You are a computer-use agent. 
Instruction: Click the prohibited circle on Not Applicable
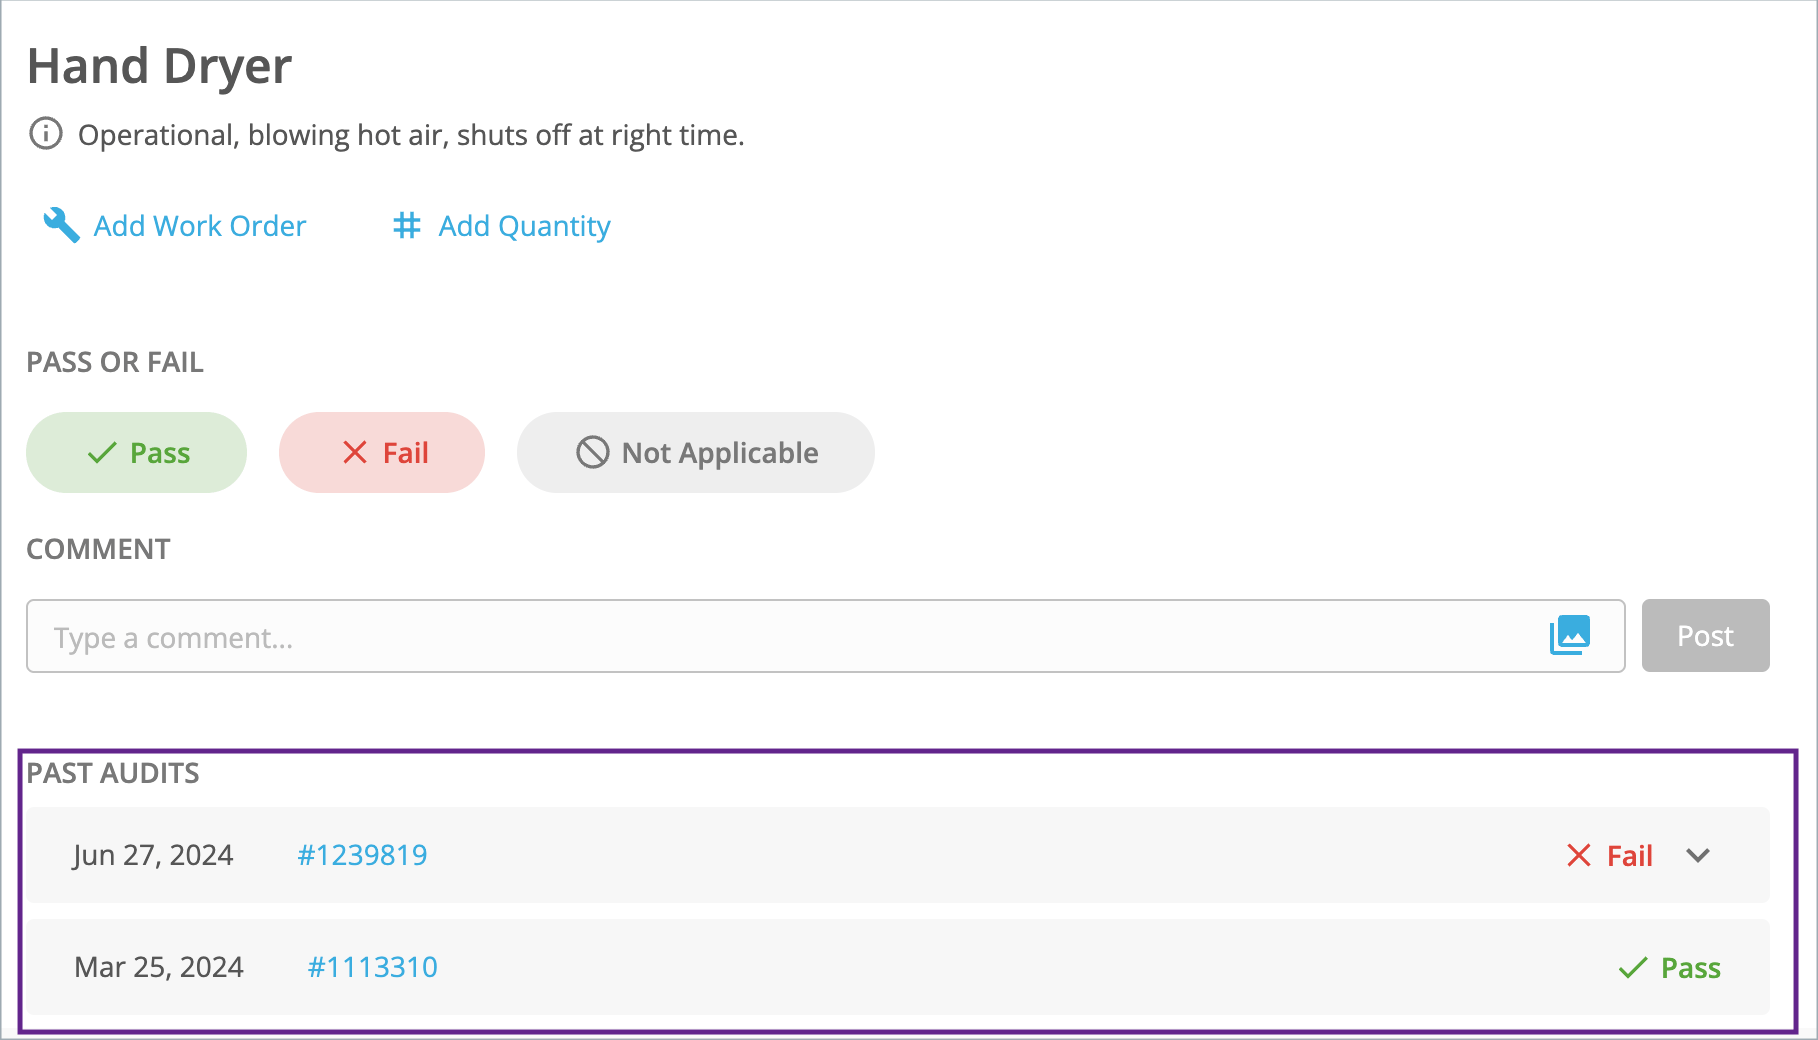pos(593,453)
